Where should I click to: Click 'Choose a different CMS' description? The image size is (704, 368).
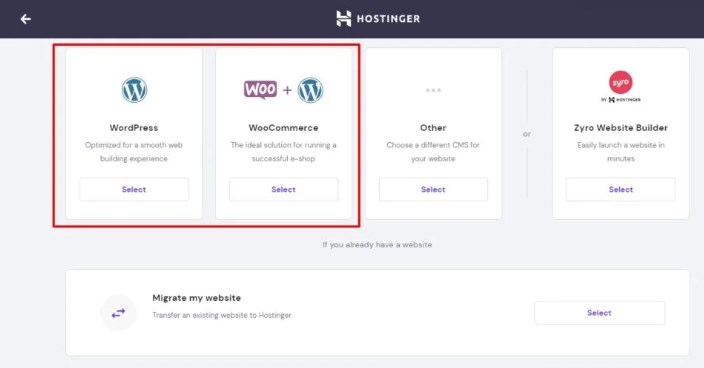[433, 152]
